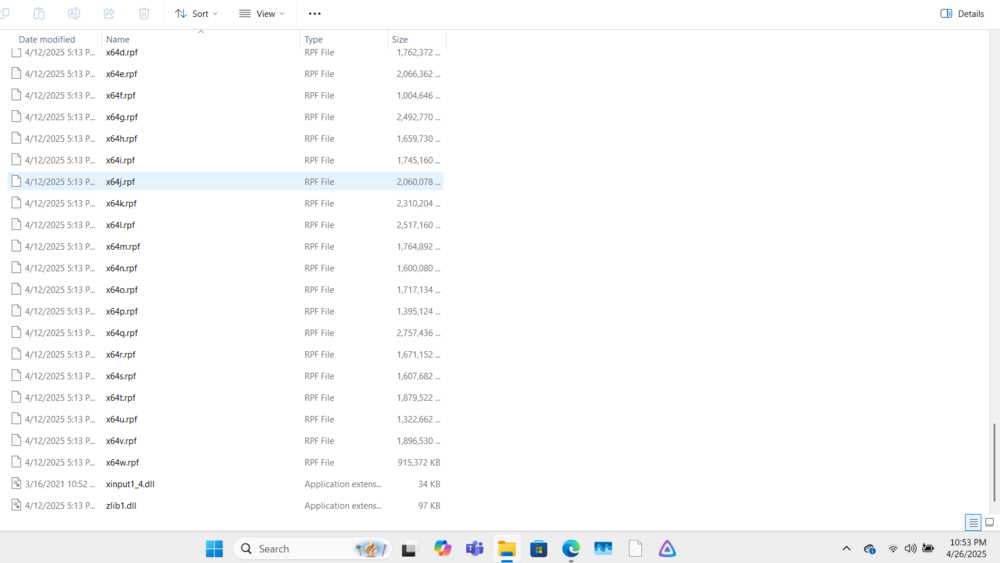Click the Delete trash icon in toolbar
Viewport: 1000px width, 563px height.
click(x=144, y=13)
